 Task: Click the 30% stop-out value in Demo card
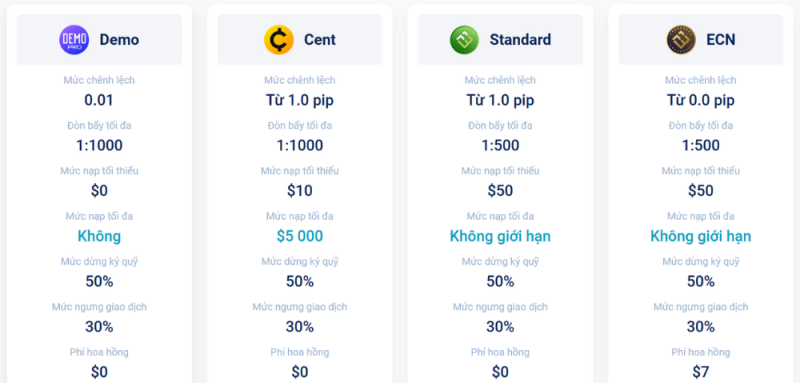point(99,327)
